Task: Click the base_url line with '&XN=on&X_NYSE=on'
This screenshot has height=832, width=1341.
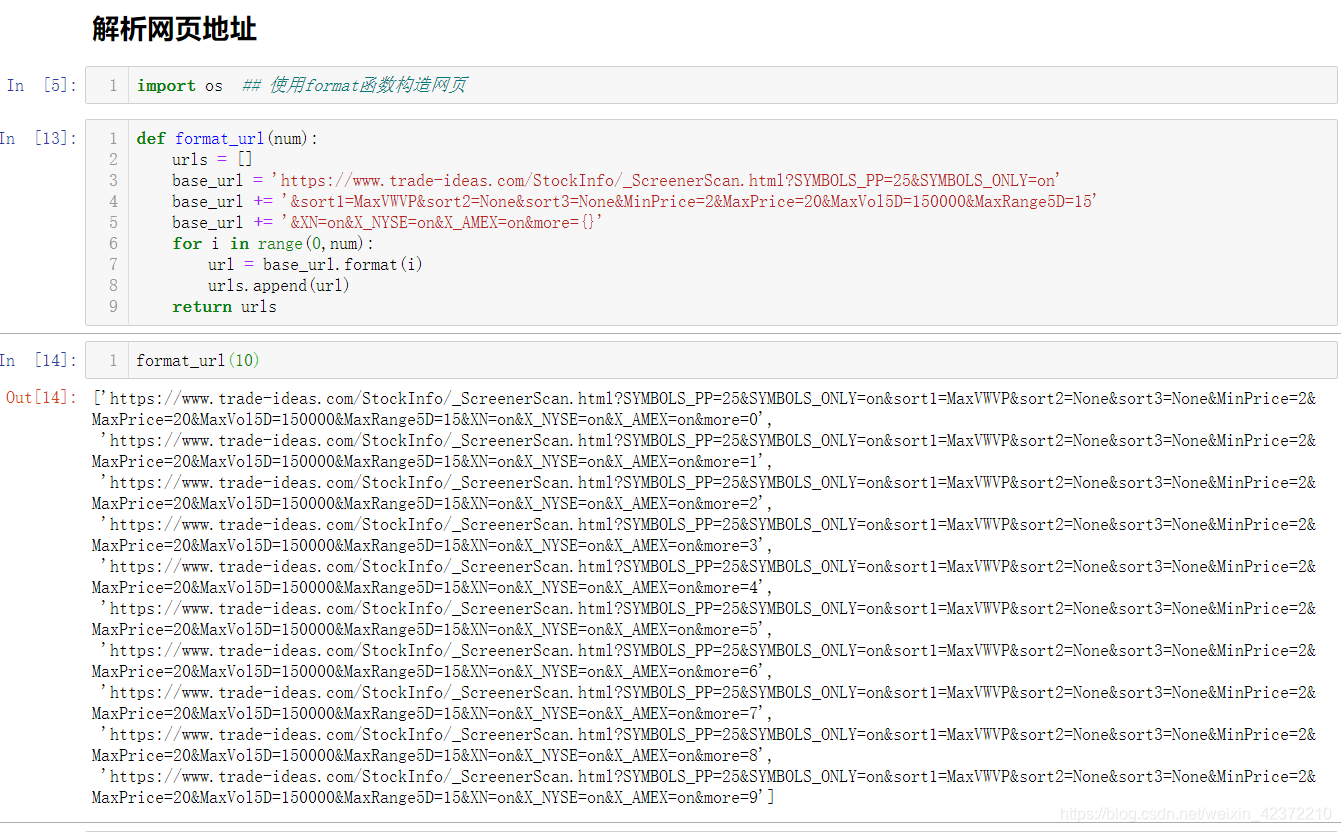Action: (388, 222)
